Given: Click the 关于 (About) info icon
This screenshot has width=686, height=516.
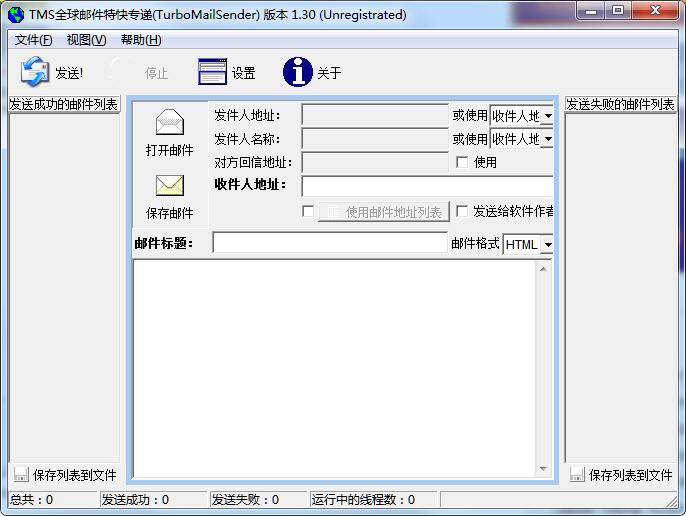Looking at the screenshot, I should tap(298, 72).
